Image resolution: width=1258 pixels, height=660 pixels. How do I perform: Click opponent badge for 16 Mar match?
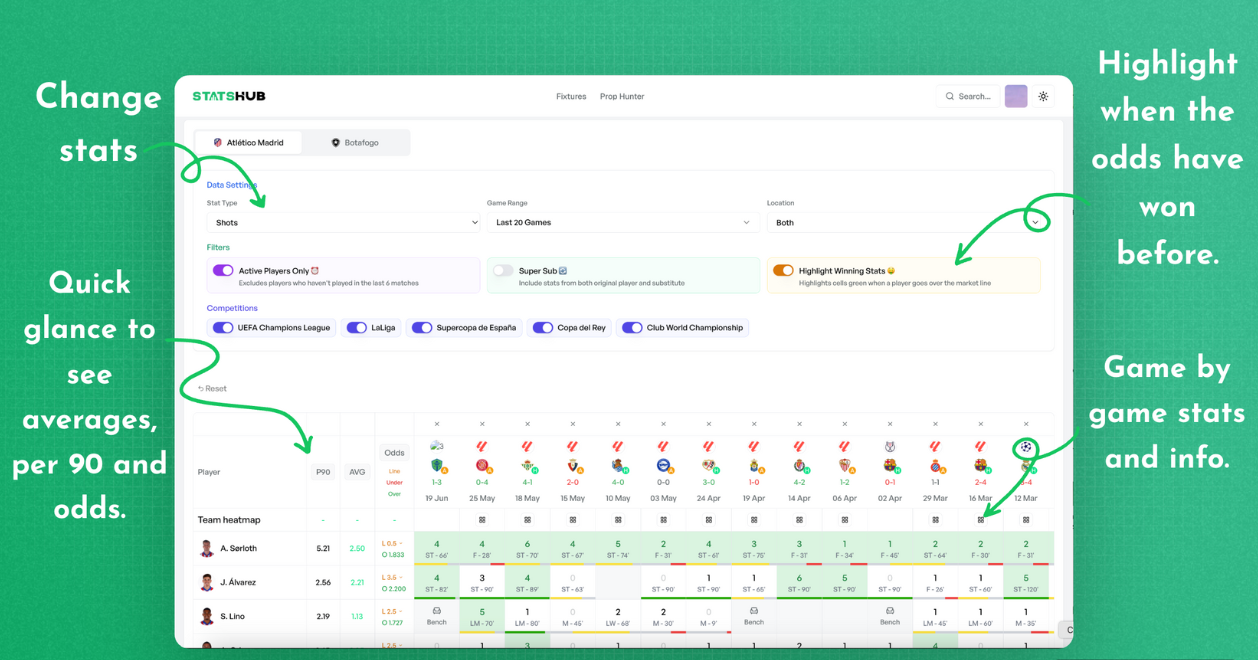[980, 465]
